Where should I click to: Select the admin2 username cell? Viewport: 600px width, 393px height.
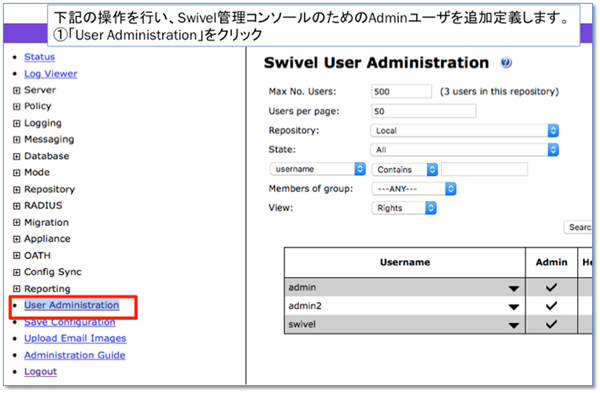pyautogui.click(x=405, y=306)
